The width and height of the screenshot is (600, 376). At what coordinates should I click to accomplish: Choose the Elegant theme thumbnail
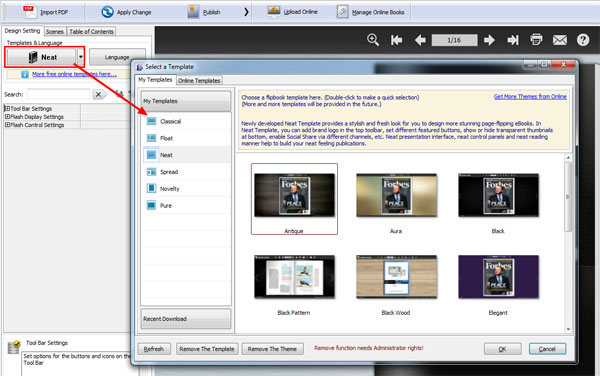pyautogui.click(x=499, y=277)
